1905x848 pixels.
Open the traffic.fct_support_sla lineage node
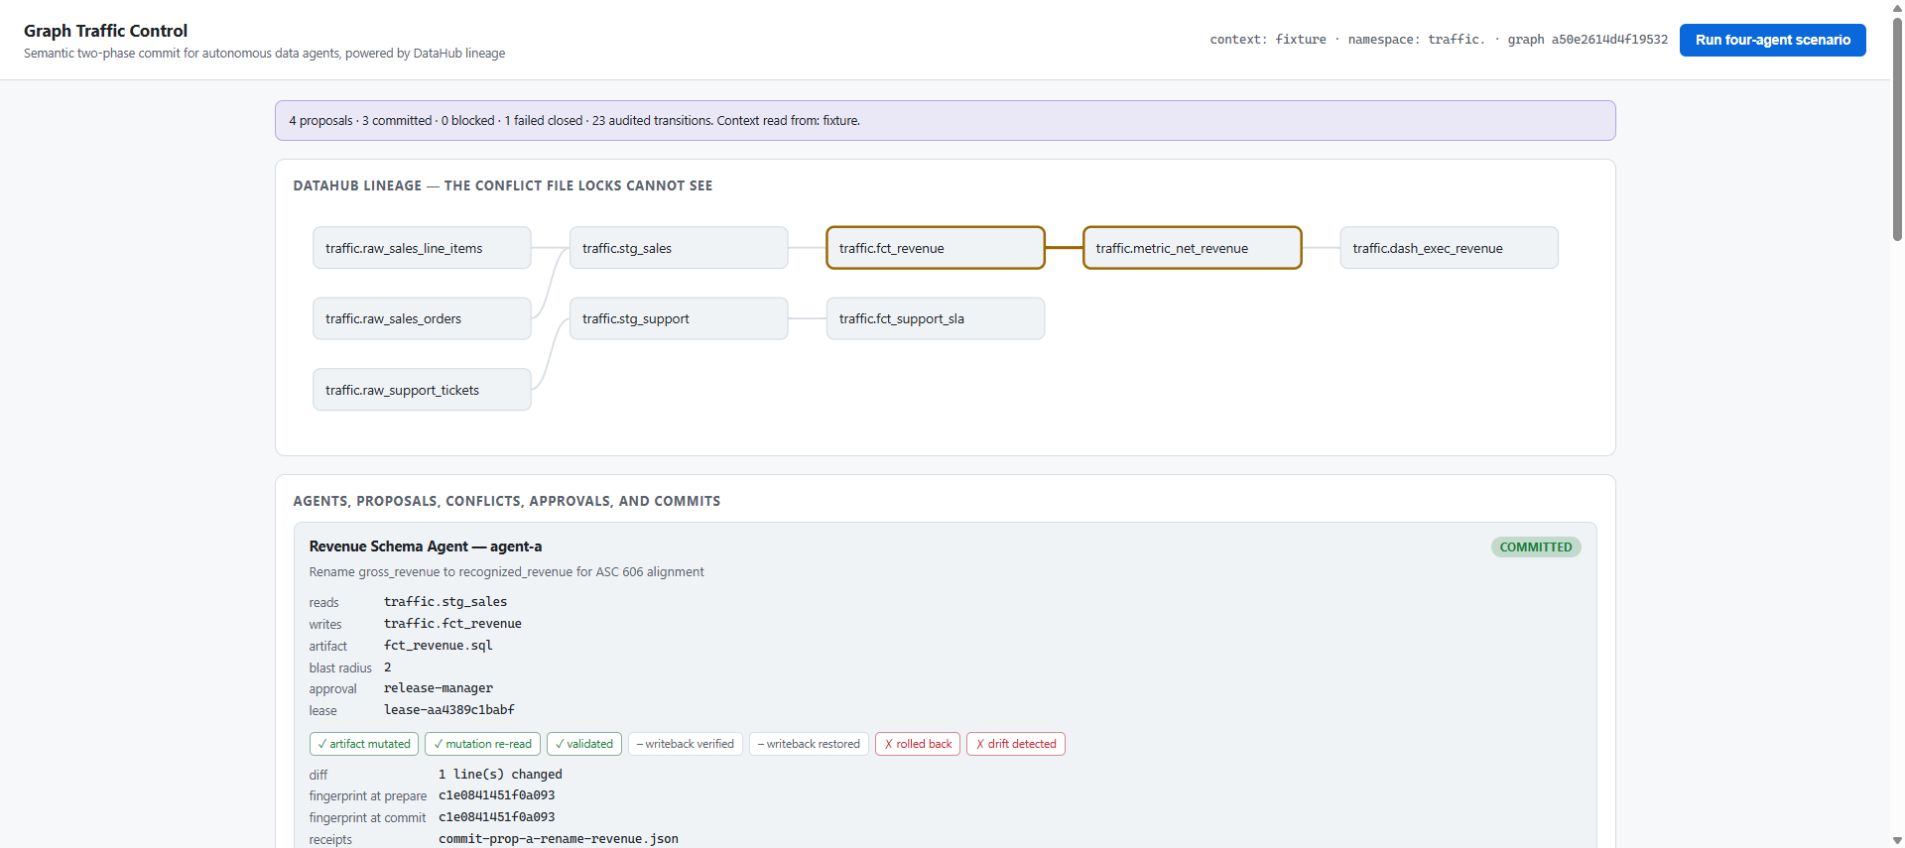pyautogui.click(x=935, y=319)
